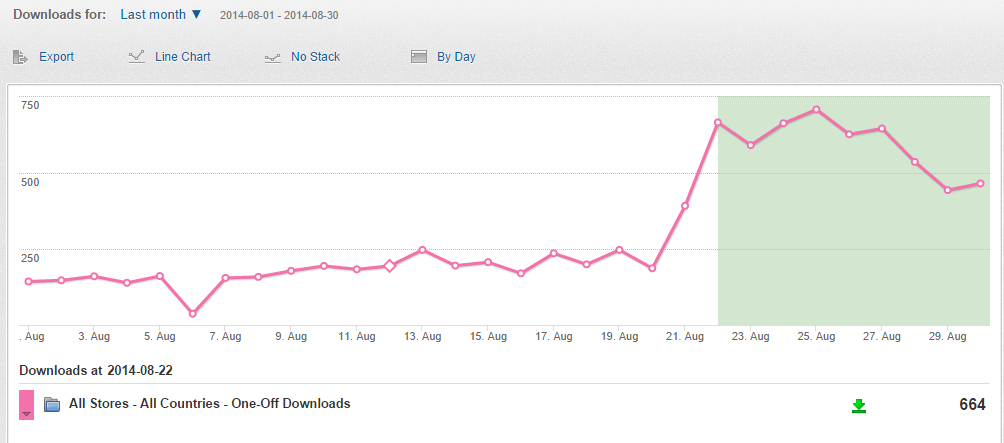Click the Line Chart icon
This screenshot has height=443, width=1004.
tap(136, 57)
